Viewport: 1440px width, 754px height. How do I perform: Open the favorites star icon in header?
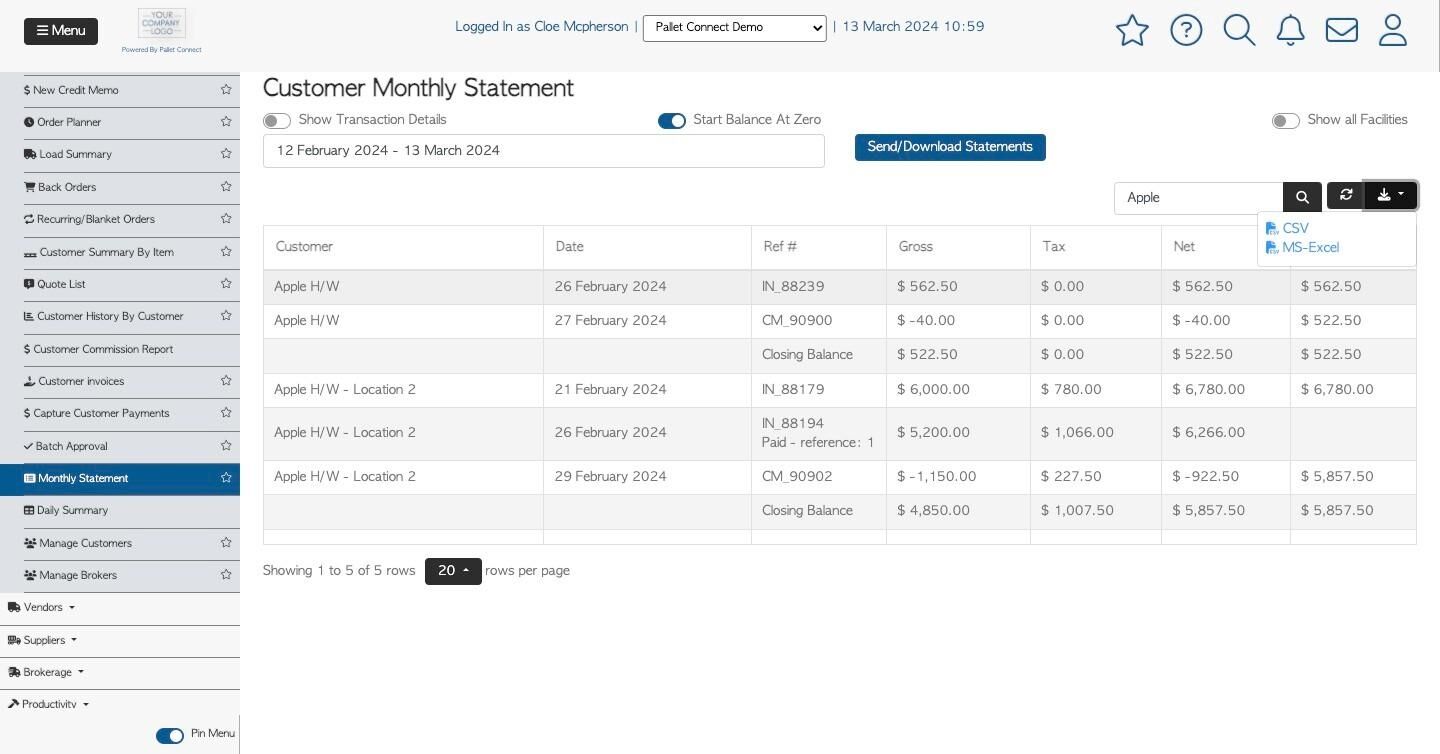pyautogui.click(x=1132, y=30)
